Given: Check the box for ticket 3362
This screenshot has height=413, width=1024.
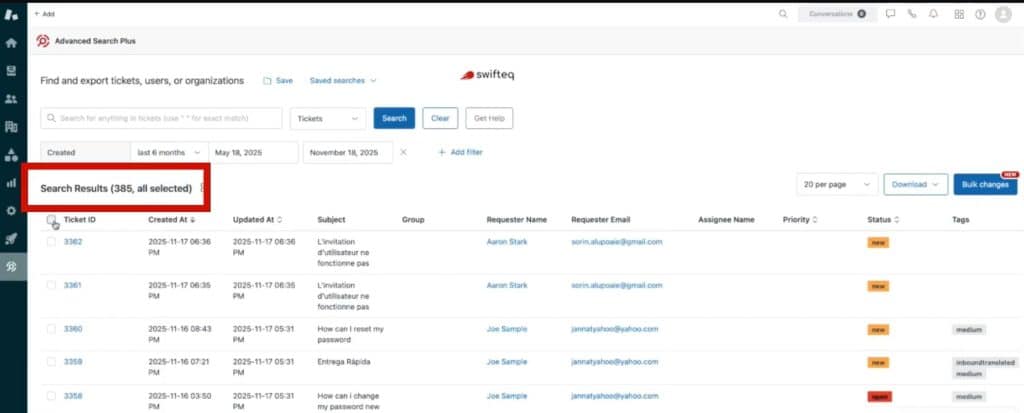Looking at the screenshot, I should point(52,242).
